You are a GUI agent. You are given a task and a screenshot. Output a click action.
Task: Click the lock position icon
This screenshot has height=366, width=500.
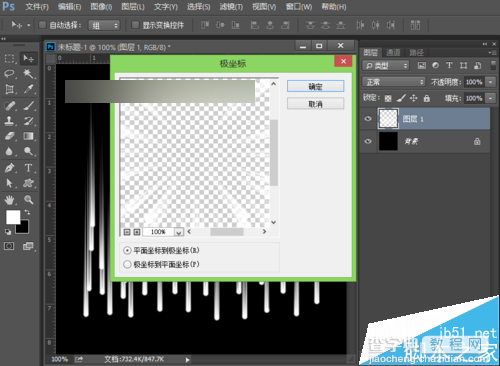[x=413, y=98]
